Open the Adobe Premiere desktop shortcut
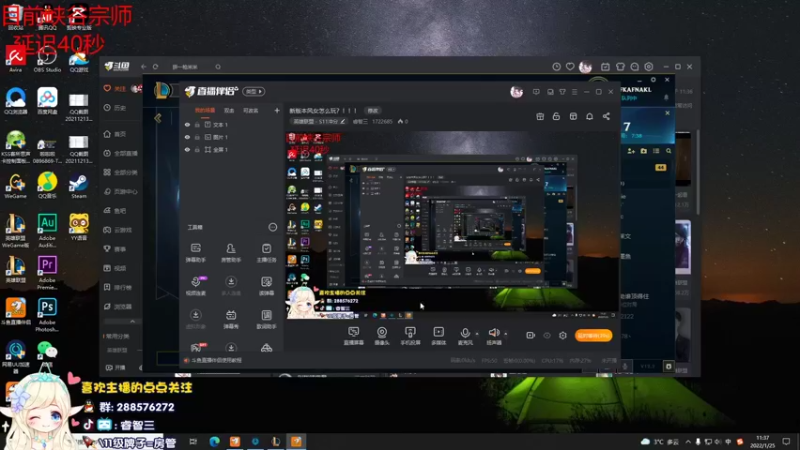Screen dimensions: 800x450 [x=47, y=272]
